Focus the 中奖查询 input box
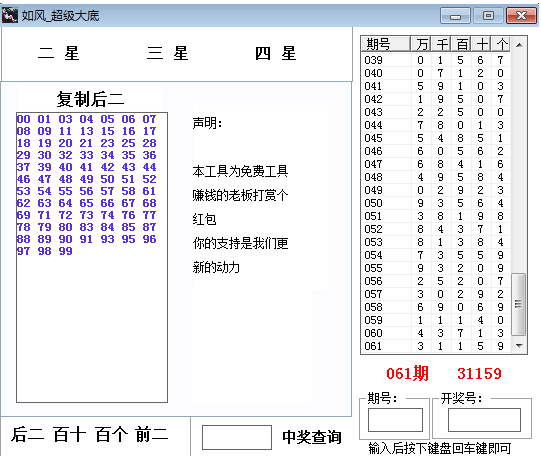Screen dimensions: 541x463 click(x=237, y=437)
